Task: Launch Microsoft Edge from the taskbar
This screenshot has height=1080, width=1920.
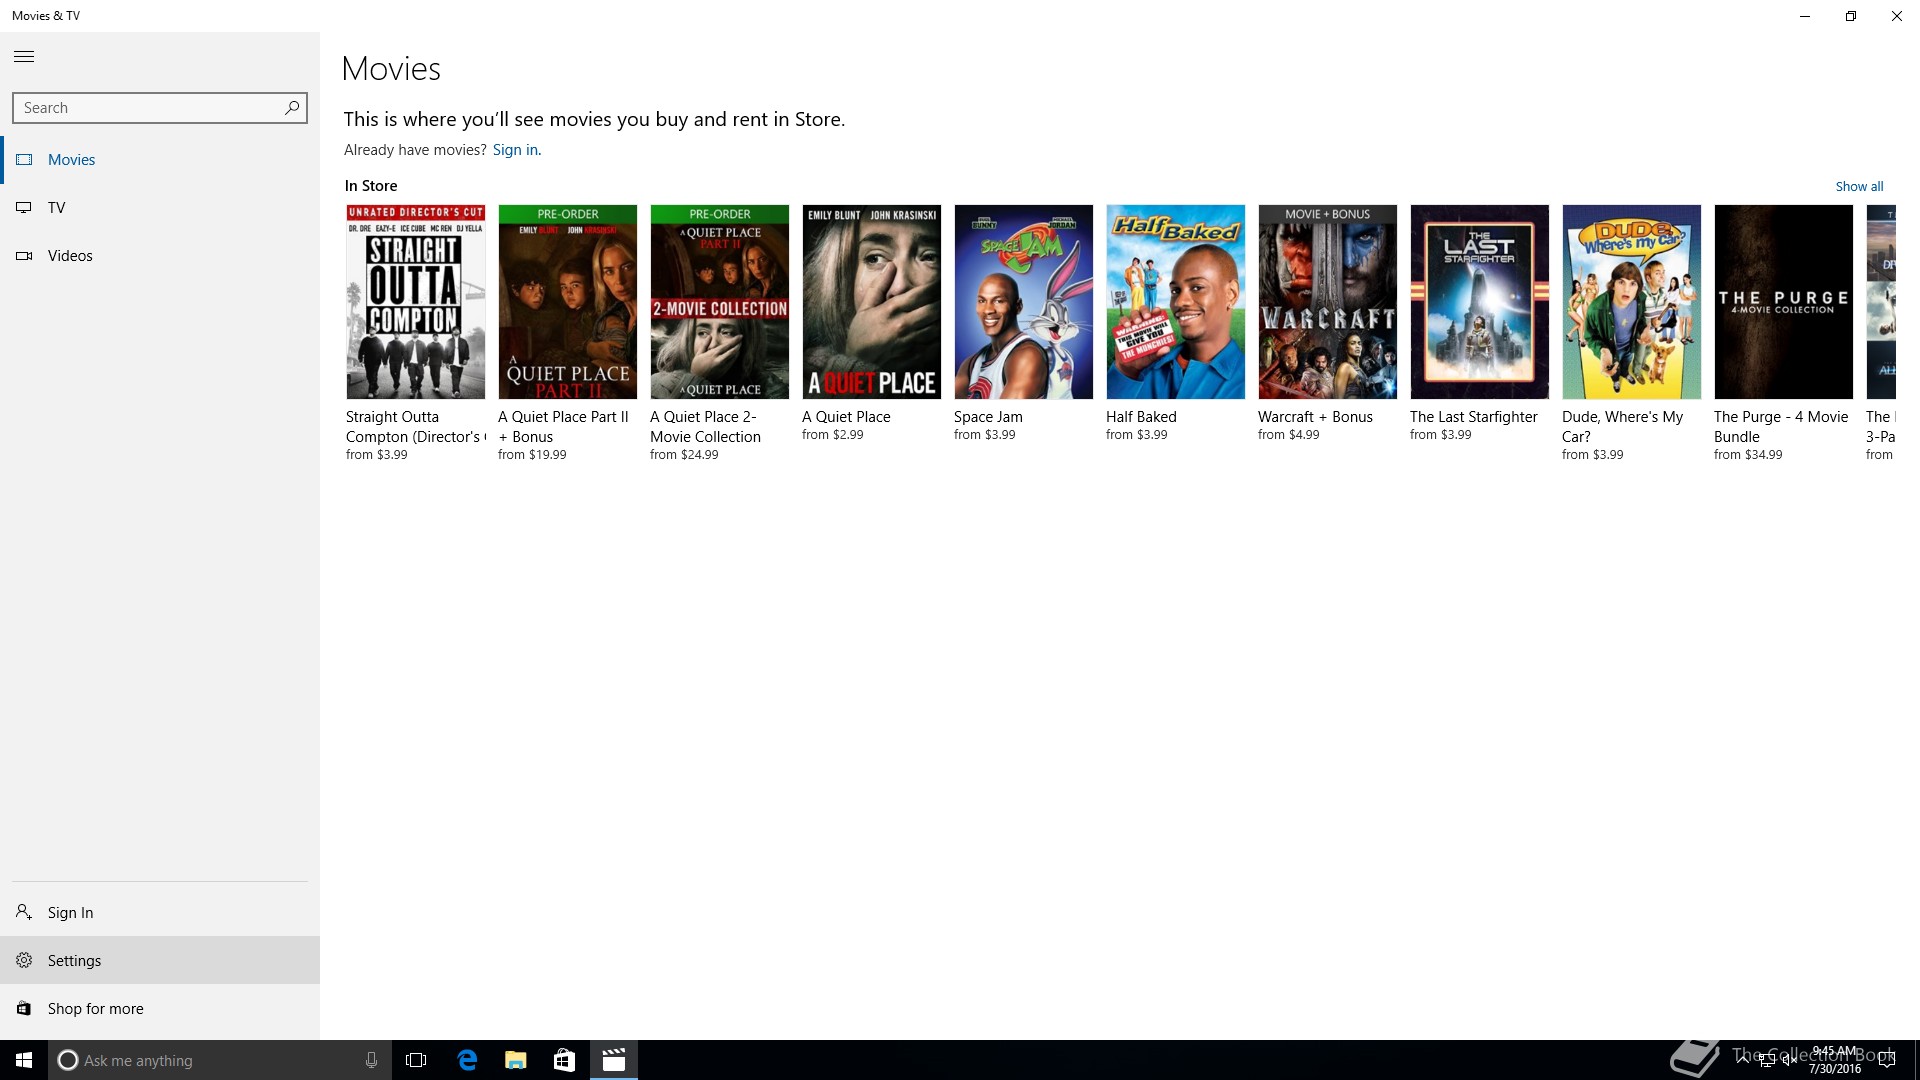Action: [x=467, y=1060]
